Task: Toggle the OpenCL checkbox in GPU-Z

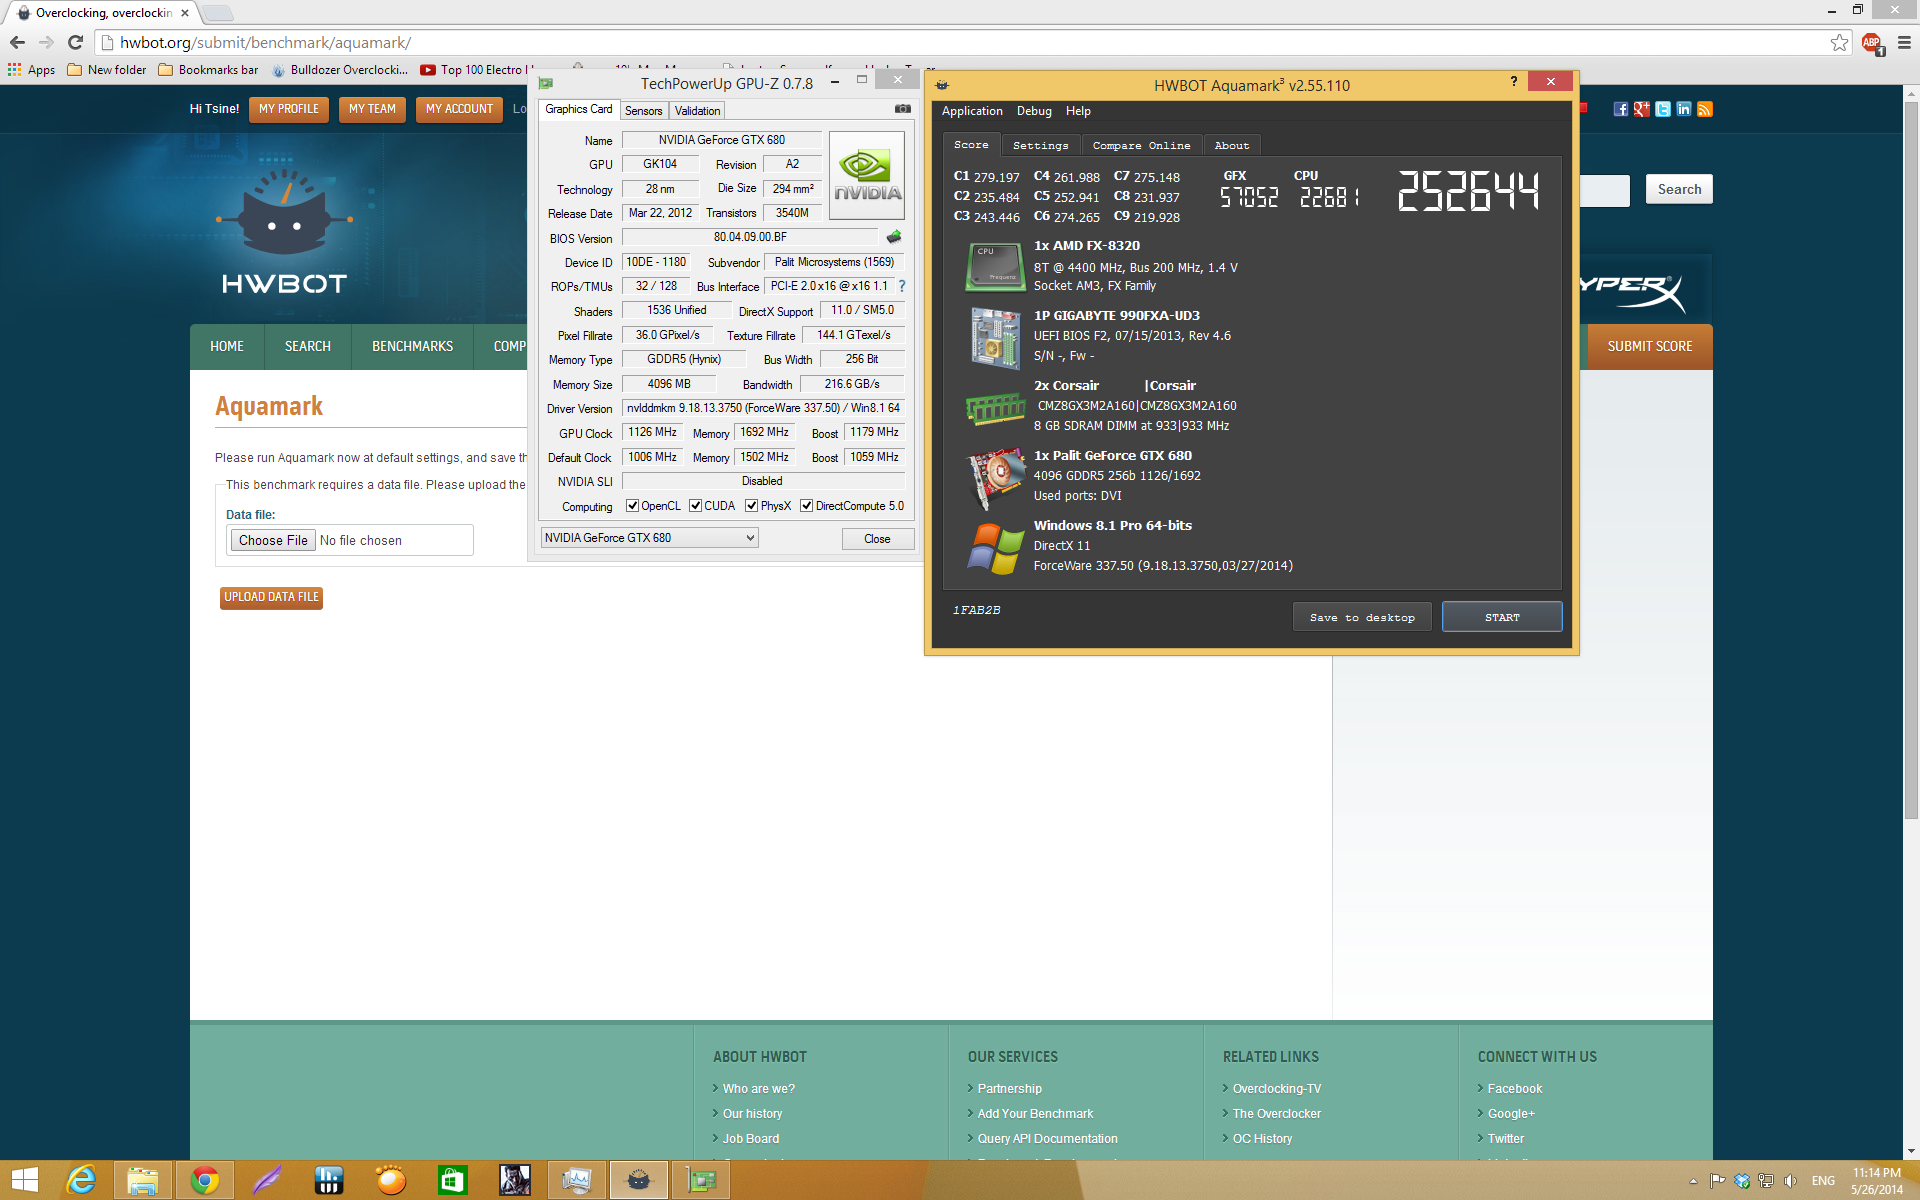Action: pyautogui.click(x=632, y=505)
